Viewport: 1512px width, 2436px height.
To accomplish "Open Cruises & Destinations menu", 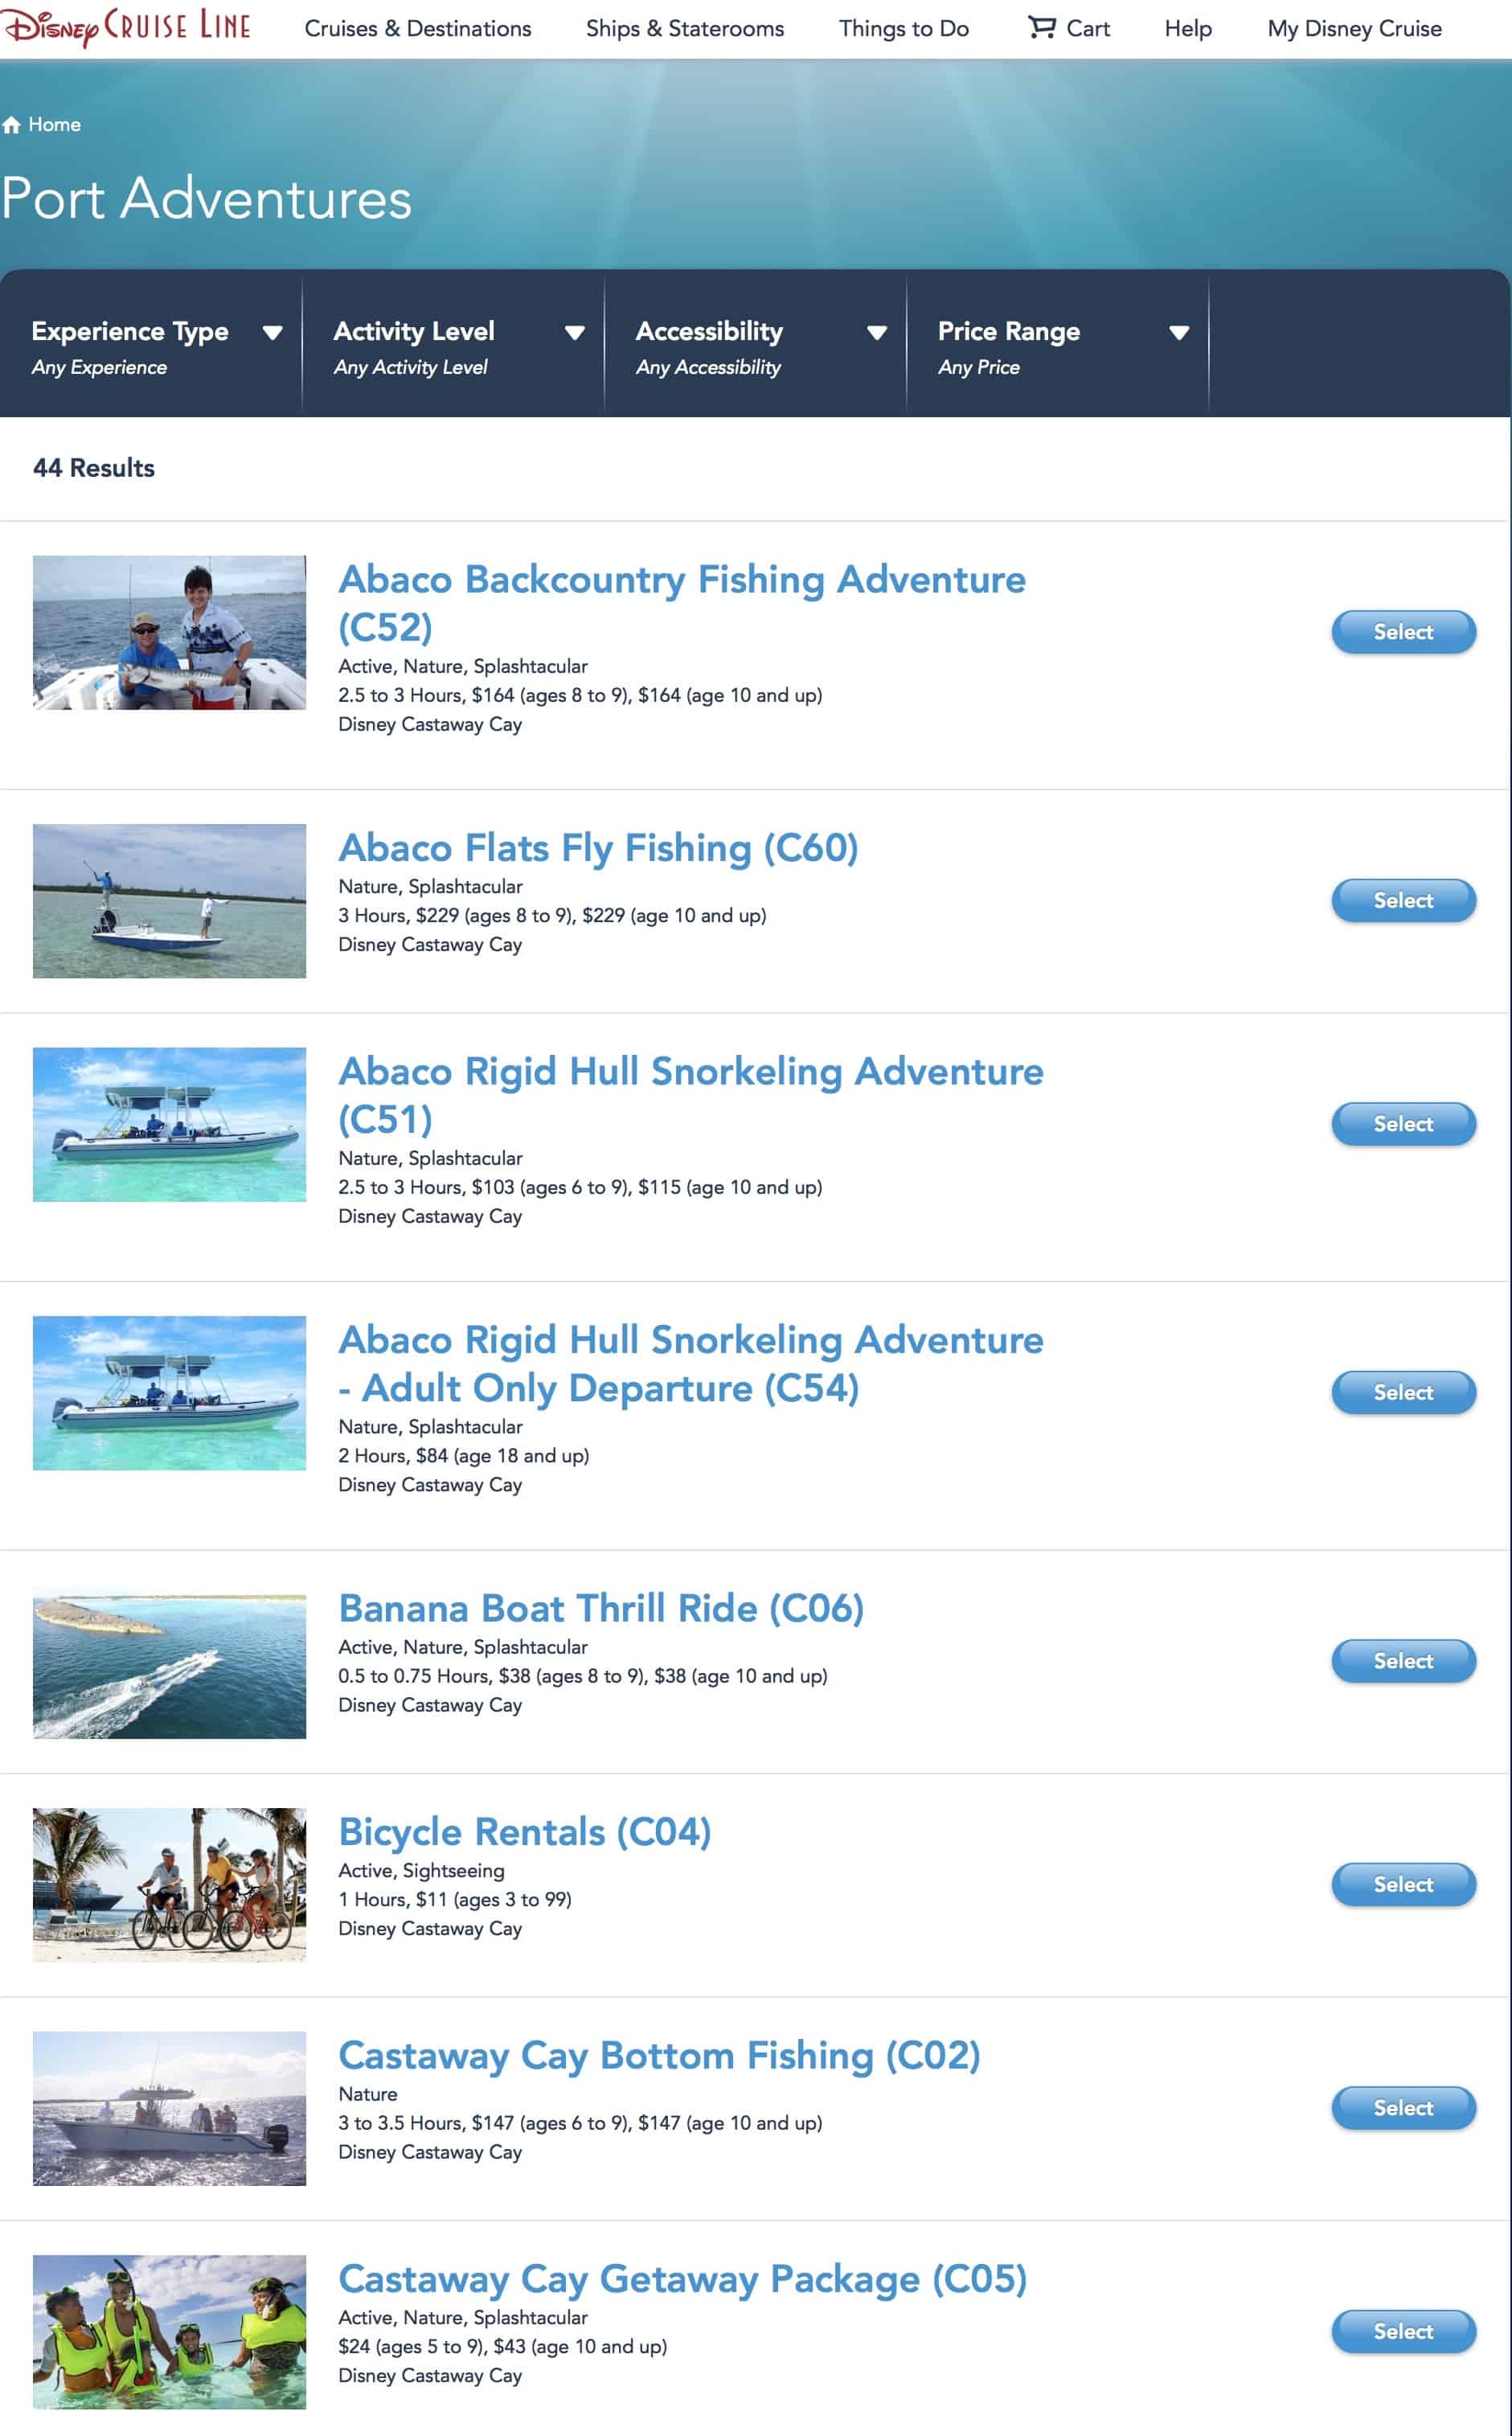I will (418, 28).
